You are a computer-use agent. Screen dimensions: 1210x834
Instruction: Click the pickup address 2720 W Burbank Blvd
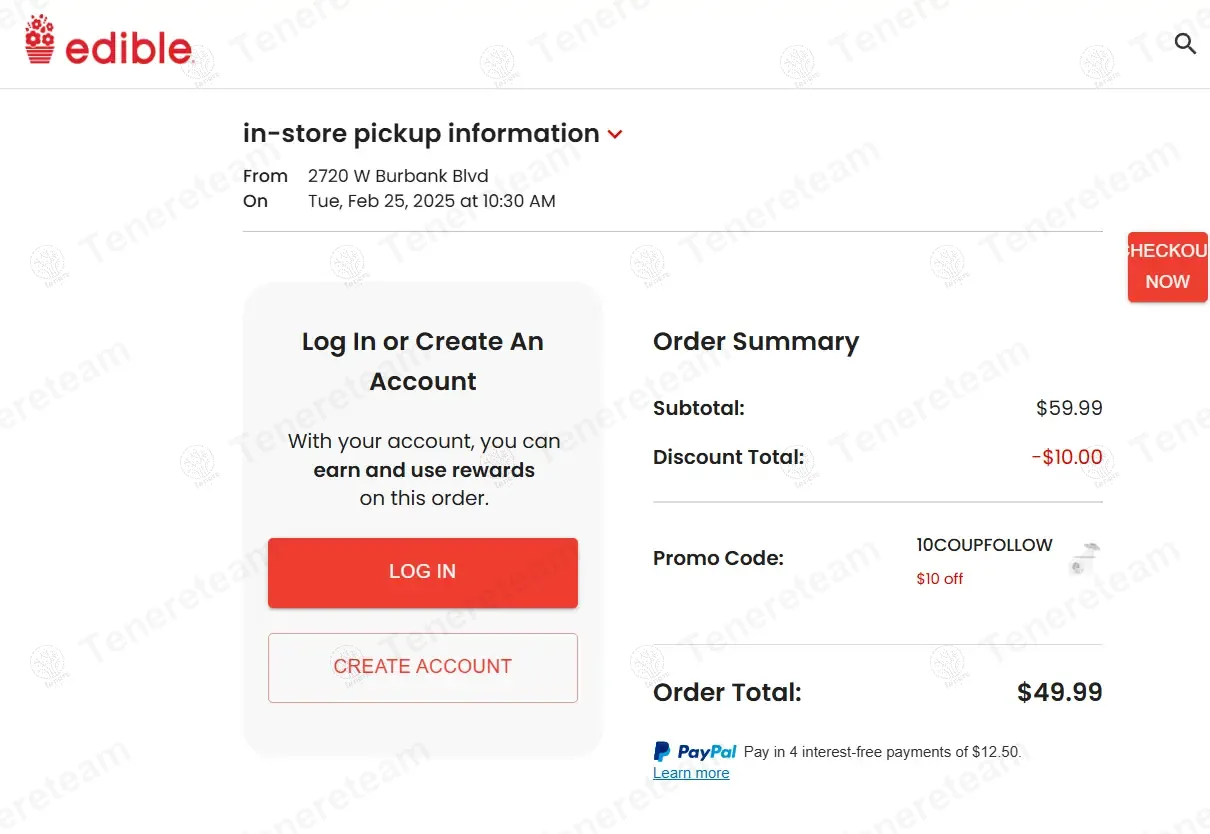(x=398, y=176)
